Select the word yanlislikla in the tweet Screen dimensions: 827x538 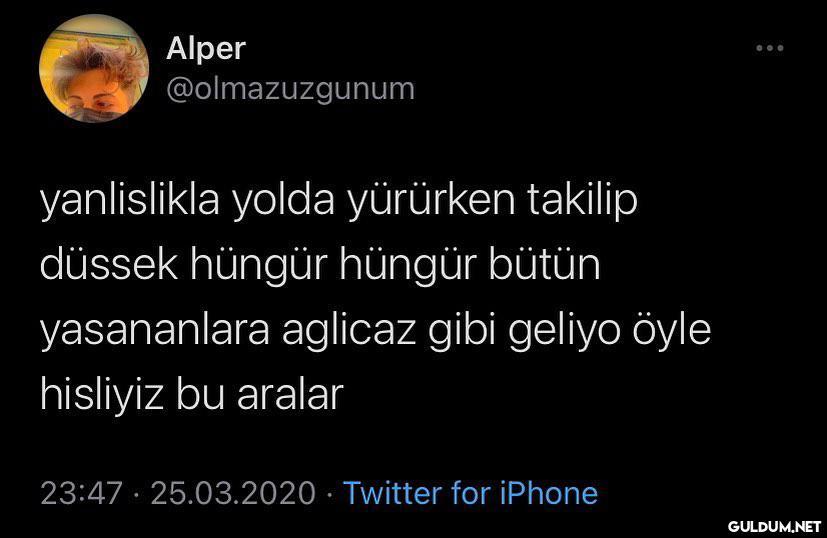click(x=130, y=200)
